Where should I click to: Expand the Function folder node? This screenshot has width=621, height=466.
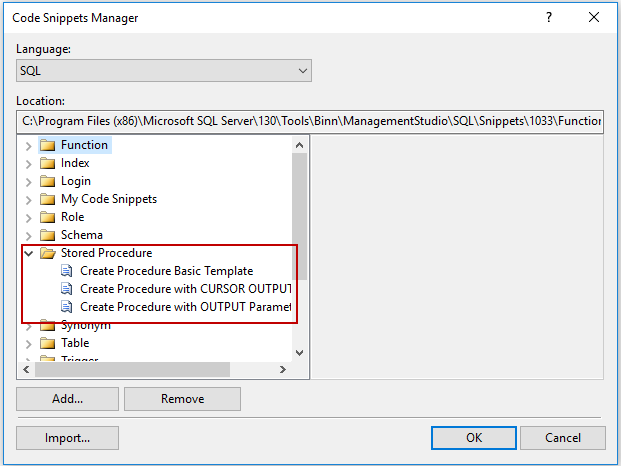[28, 145]
